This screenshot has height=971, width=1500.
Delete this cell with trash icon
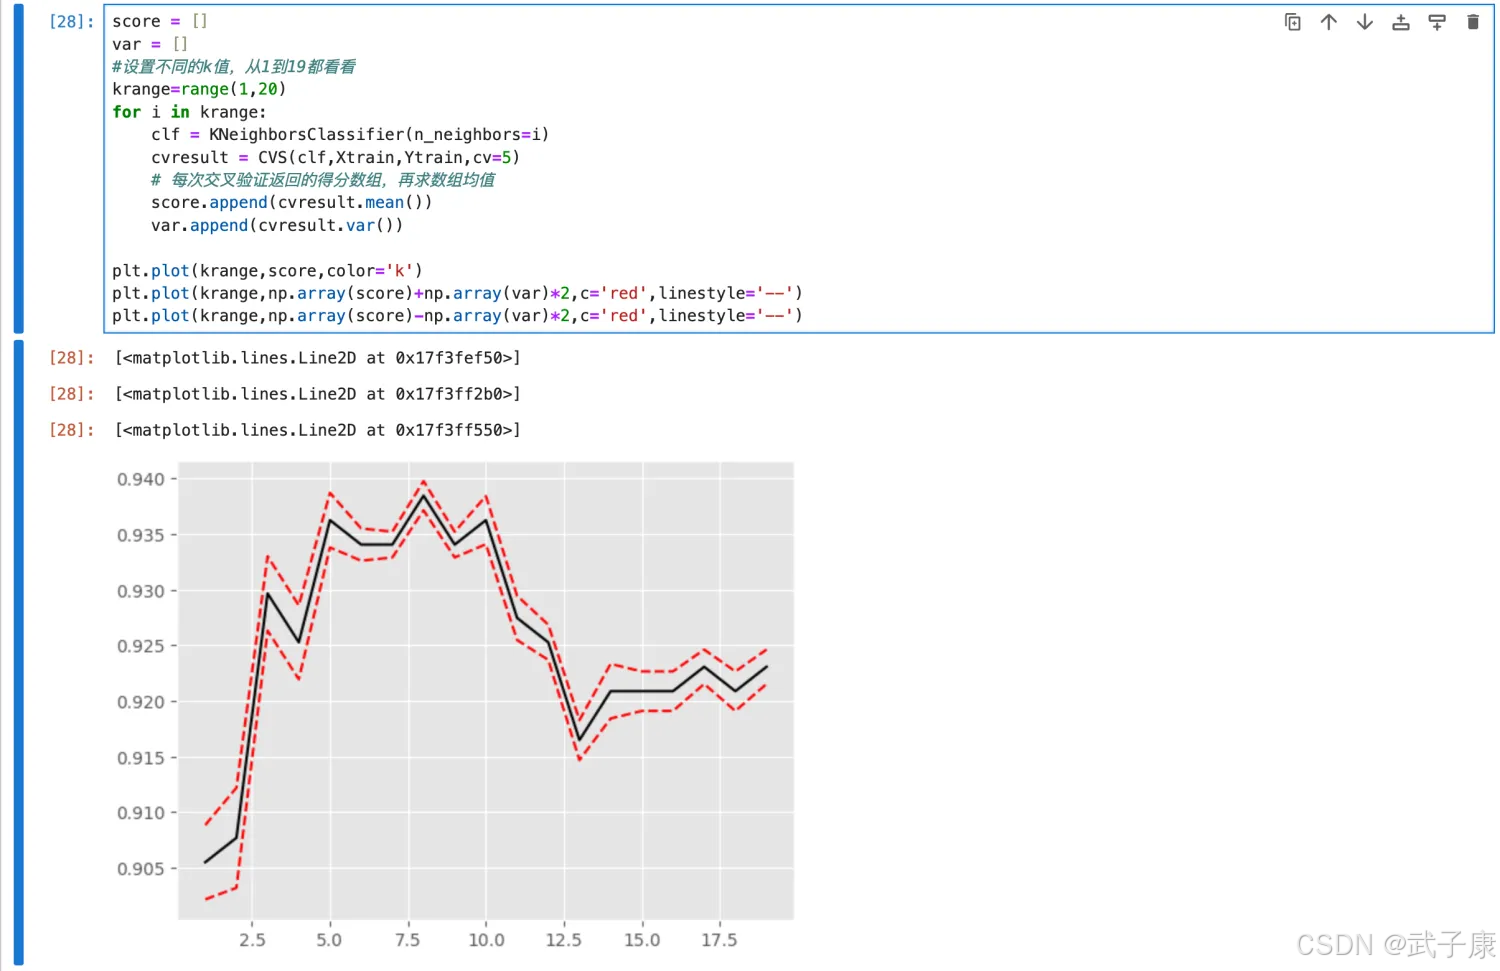pyautogui.click(x=1473, y=22)
